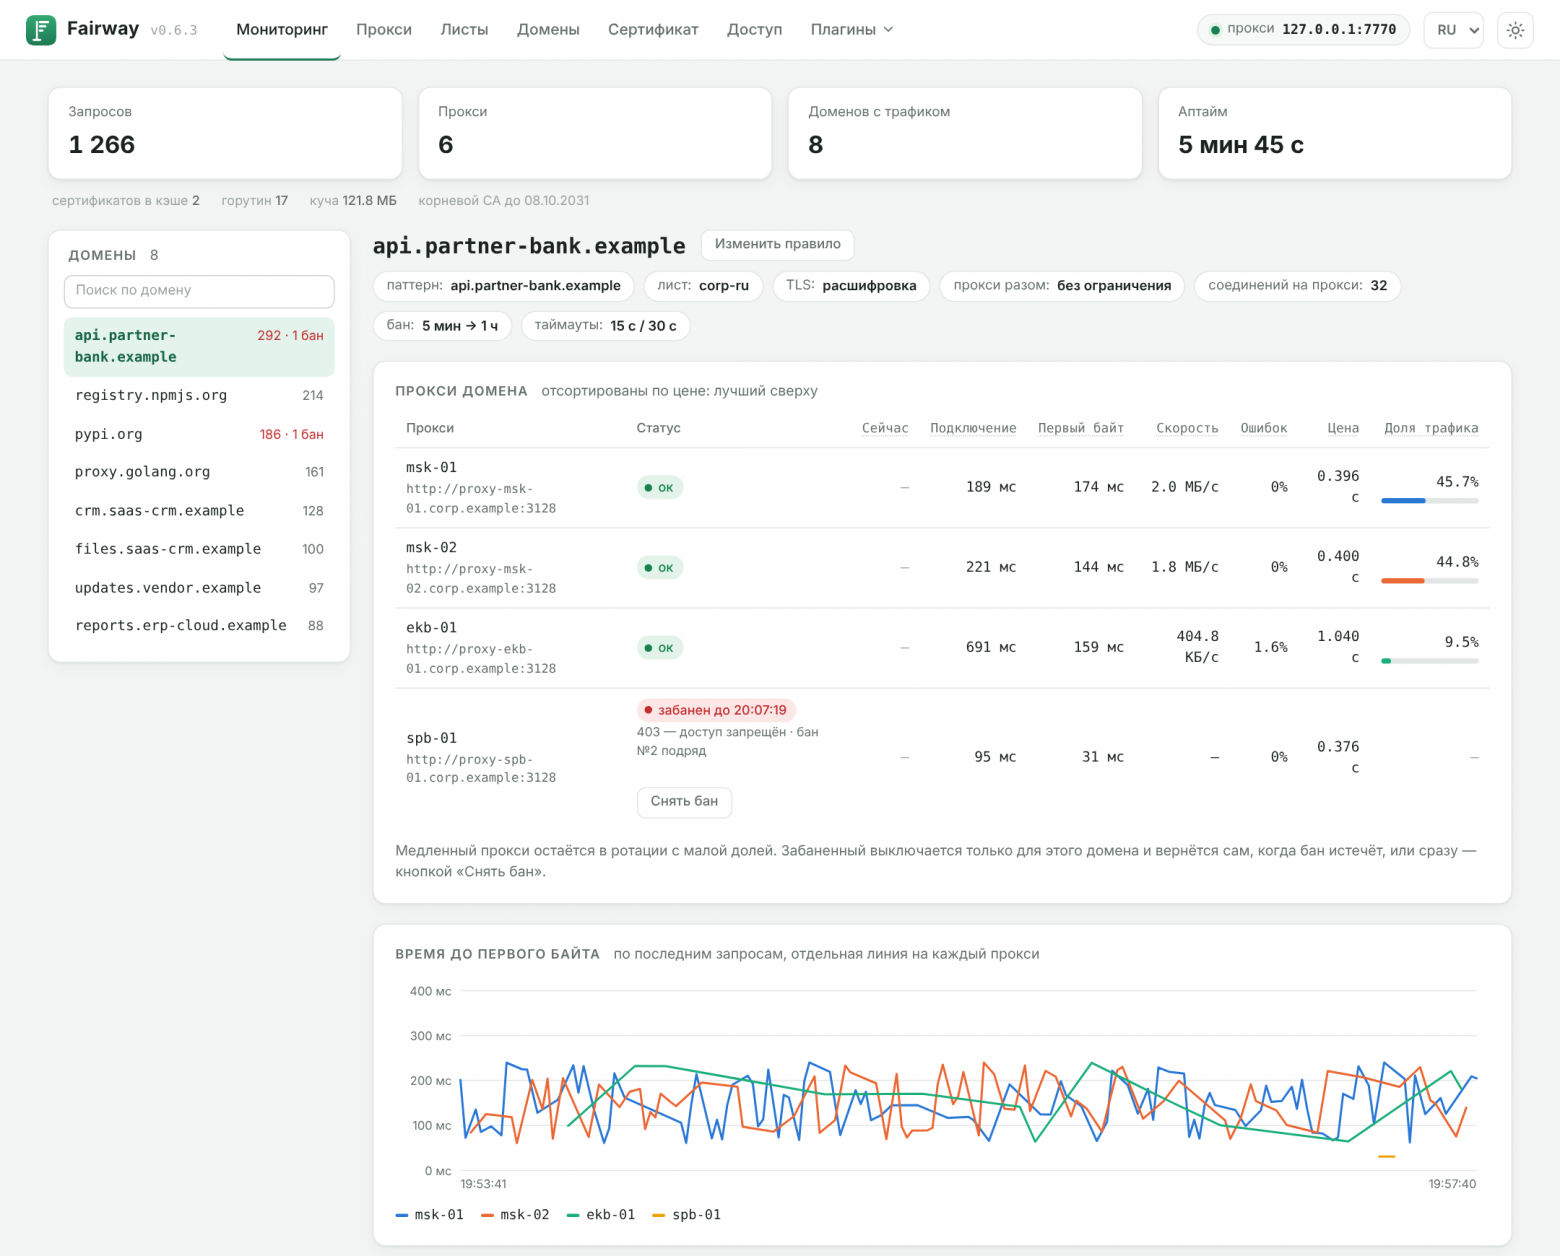The height and width of the screenshot is (1256, 1560).
Task: Click the Подключение column header
Action: coord(973,428)
